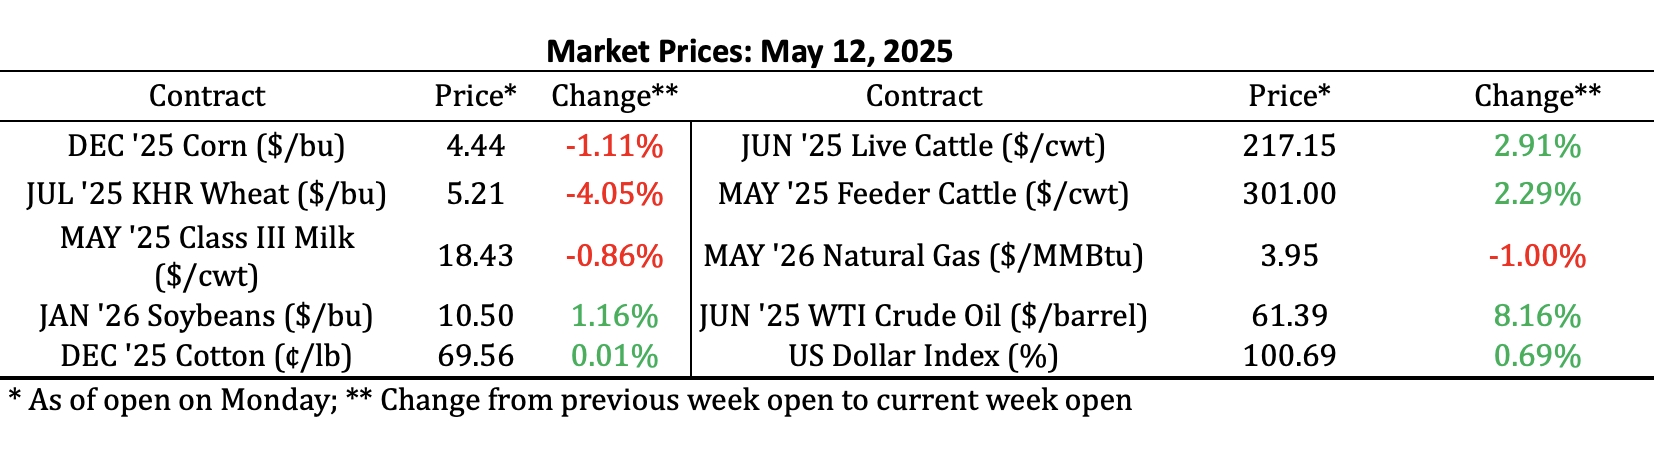
Task: Select the DEC '25 Cotton contract cell
Action: (206, 356)
